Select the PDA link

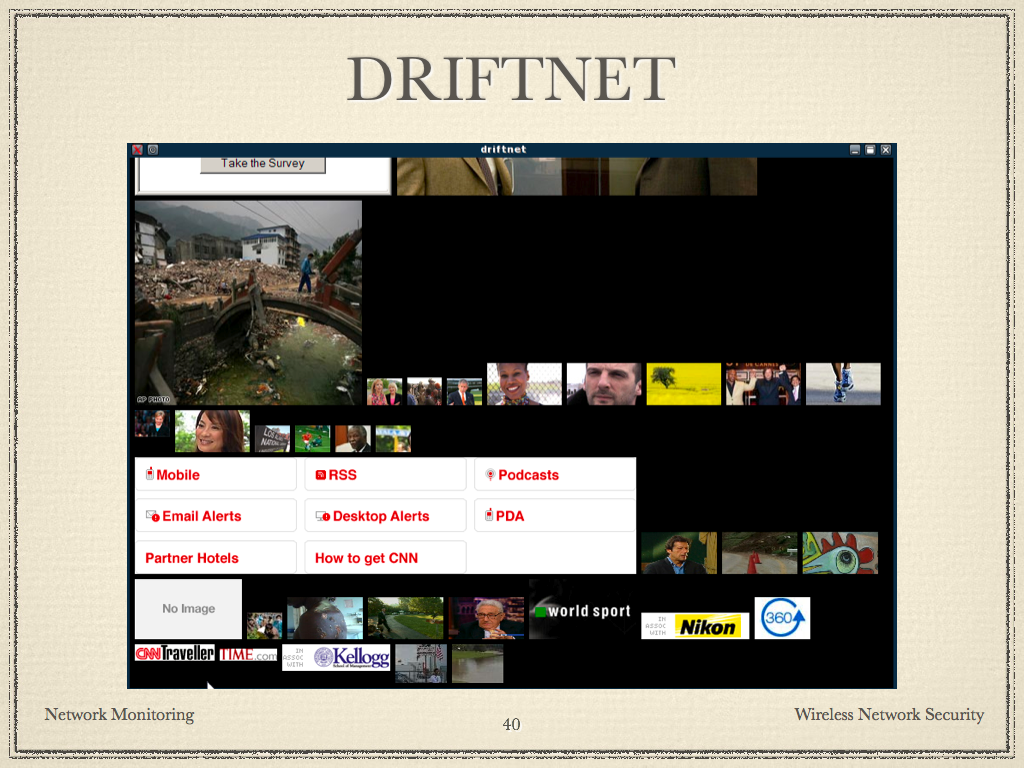point(509,516)
